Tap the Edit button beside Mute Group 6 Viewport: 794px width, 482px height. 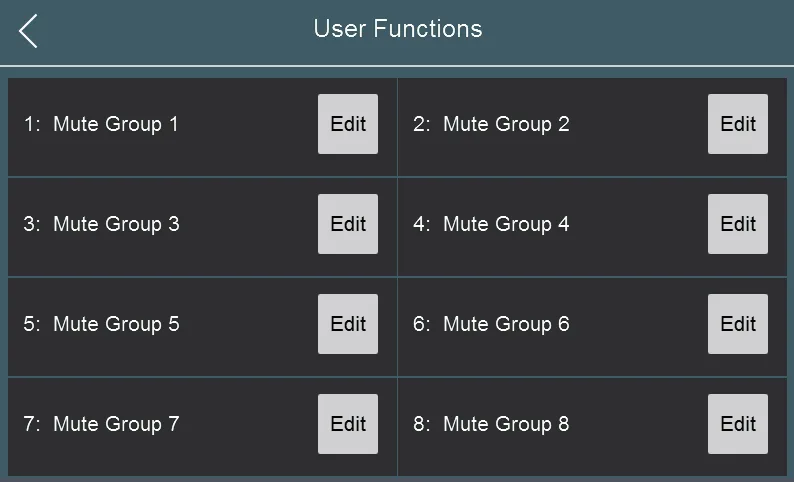738,324
